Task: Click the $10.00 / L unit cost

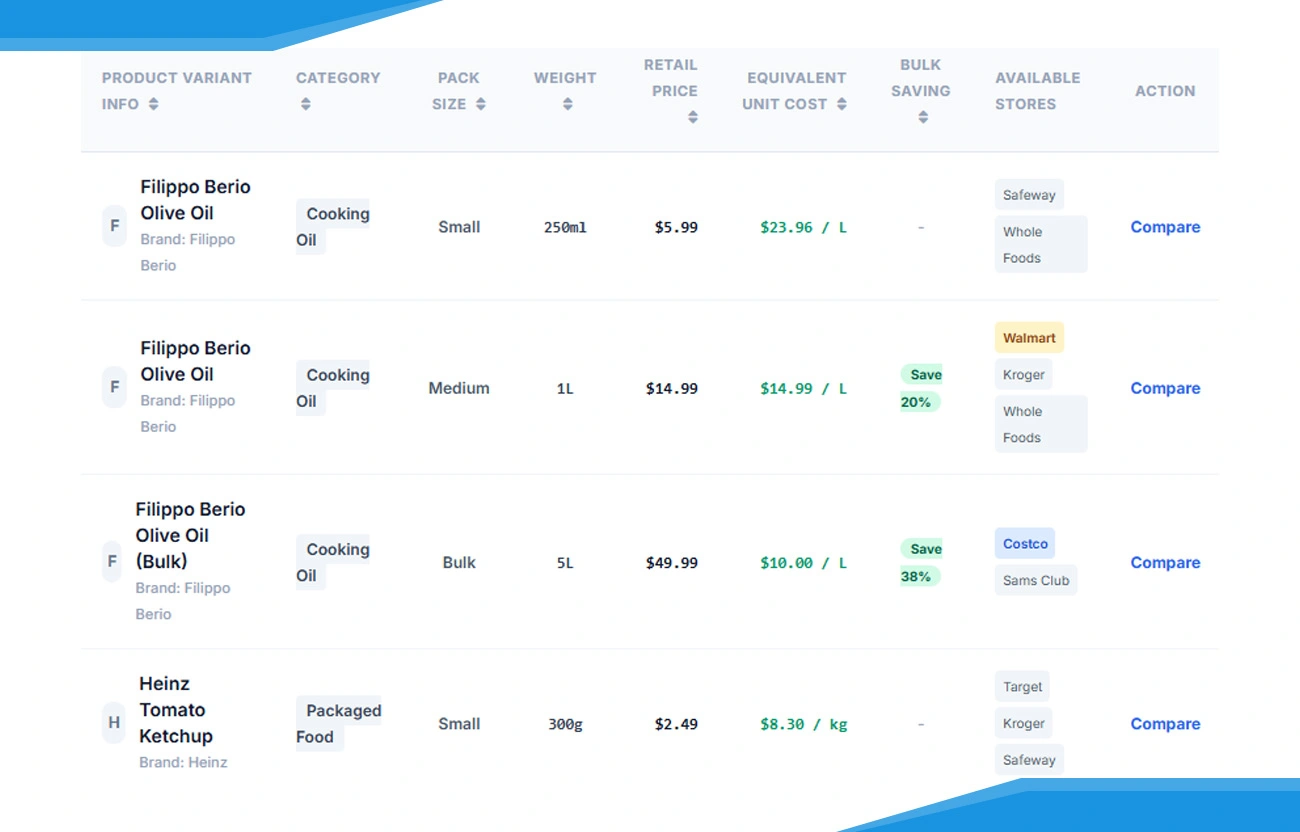Action: coord(803,563)
